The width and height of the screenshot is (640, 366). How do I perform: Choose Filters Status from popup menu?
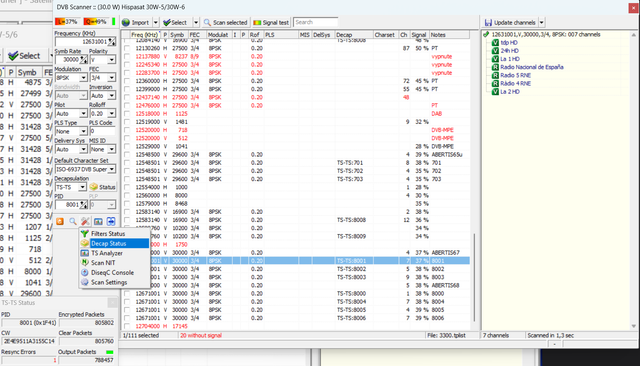click(115, 233)
